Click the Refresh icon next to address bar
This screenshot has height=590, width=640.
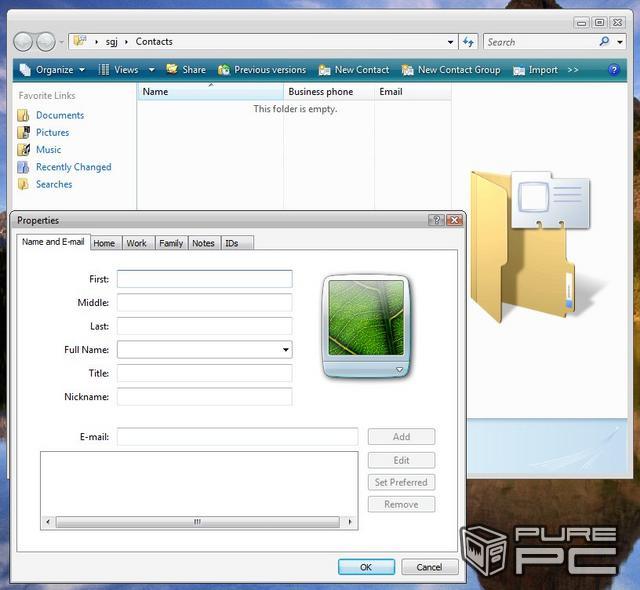point(468,42)
